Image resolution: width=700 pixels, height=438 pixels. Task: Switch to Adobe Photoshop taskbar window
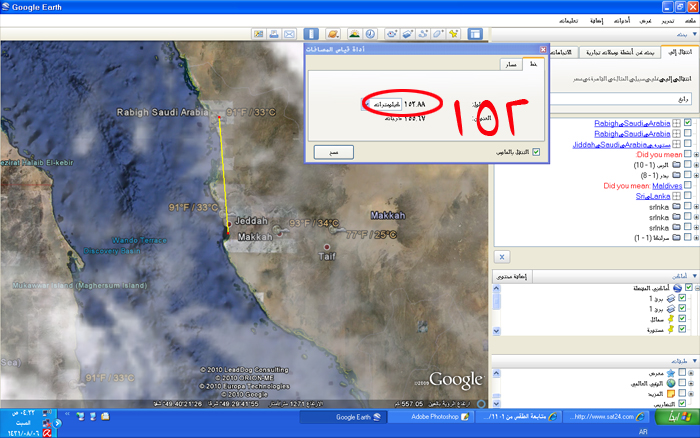(430, 417)
